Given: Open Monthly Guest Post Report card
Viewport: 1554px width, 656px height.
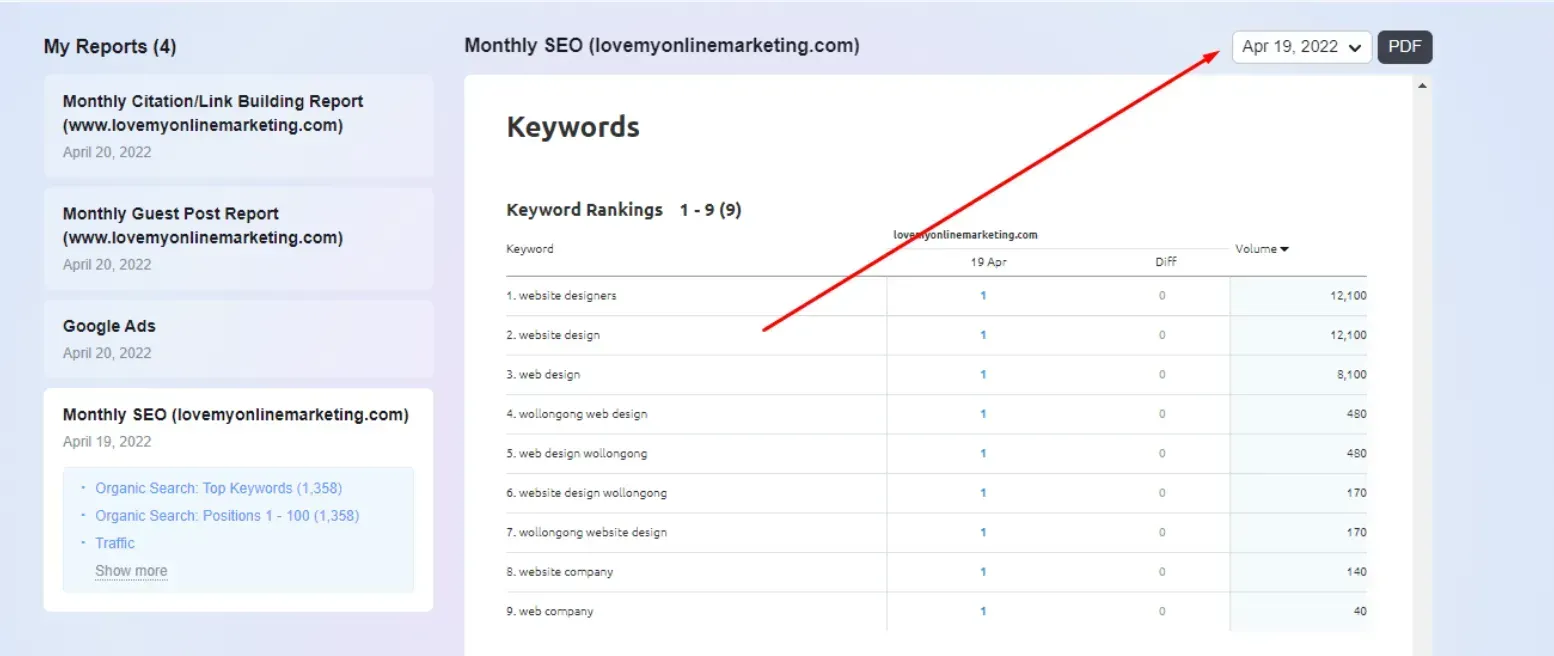Looking at the screenshot, I should tap(238, 238).
